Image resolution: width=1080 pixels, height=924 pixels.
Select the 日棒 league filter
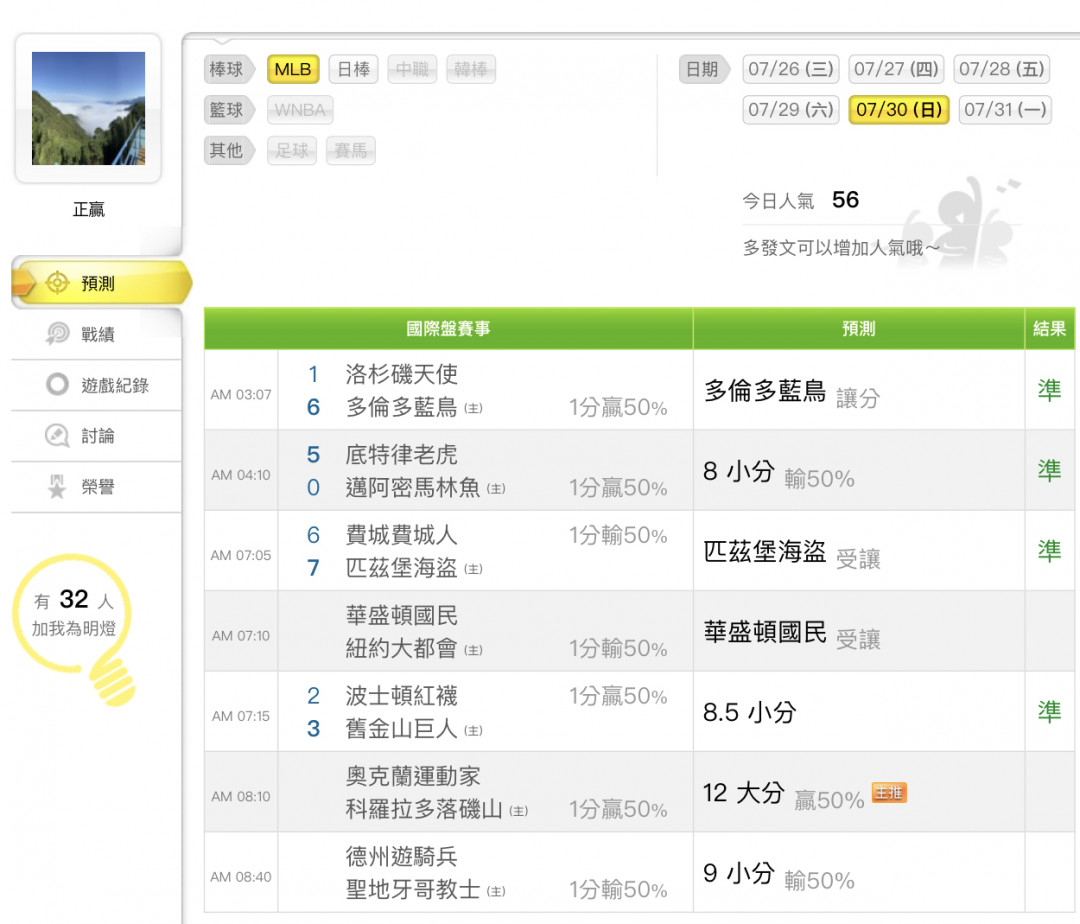click(353, 70)
